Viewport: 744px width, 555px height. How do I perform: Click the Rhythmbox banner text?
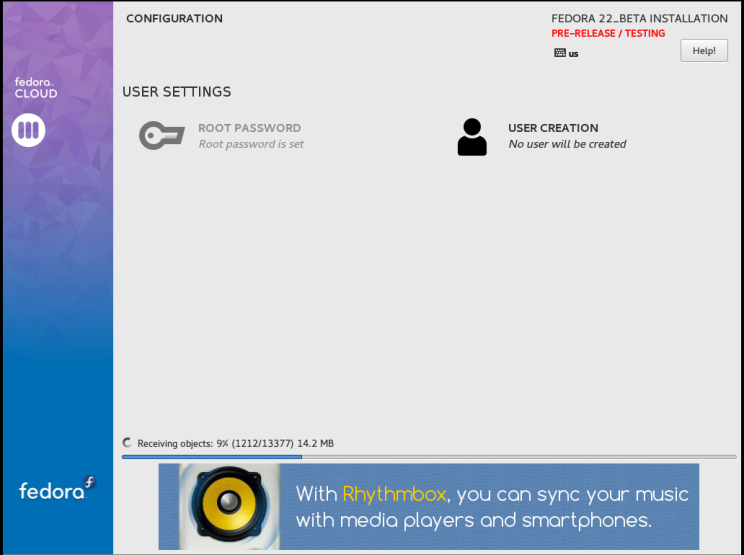[x=492, y=507]
